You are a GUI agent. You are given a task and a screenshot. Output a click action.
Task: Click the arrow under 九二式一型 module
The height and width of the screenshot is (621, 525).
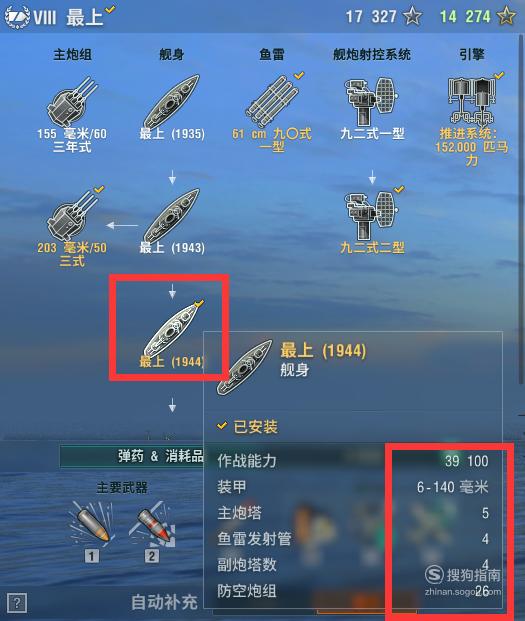pyautogui.click(x=372, y=177)
